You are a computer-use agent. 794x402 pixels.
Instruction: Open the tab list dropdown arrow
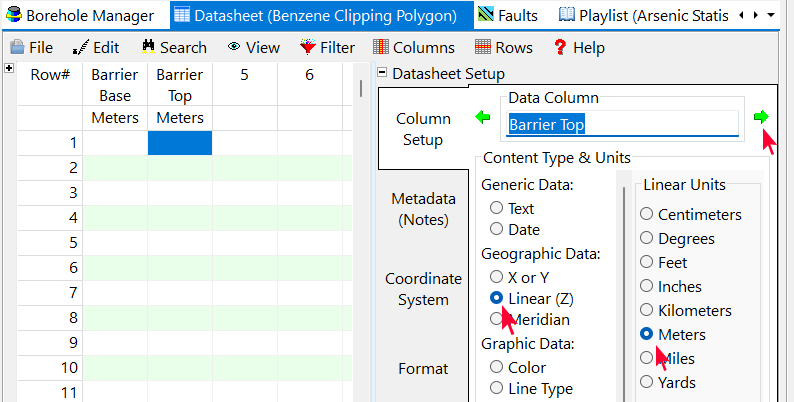(x=770, y=15)
